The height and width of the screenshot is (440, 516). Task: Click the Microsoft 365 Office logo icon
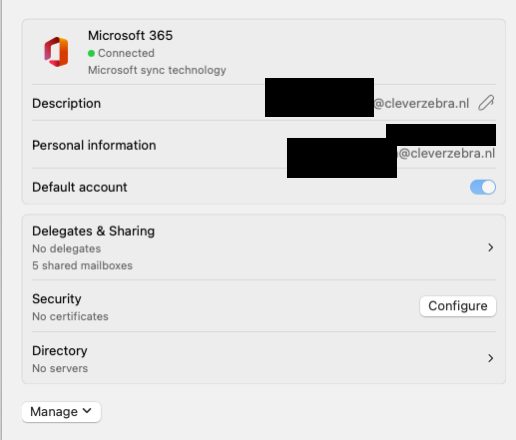pyautogui.click(x=56, y=52)
